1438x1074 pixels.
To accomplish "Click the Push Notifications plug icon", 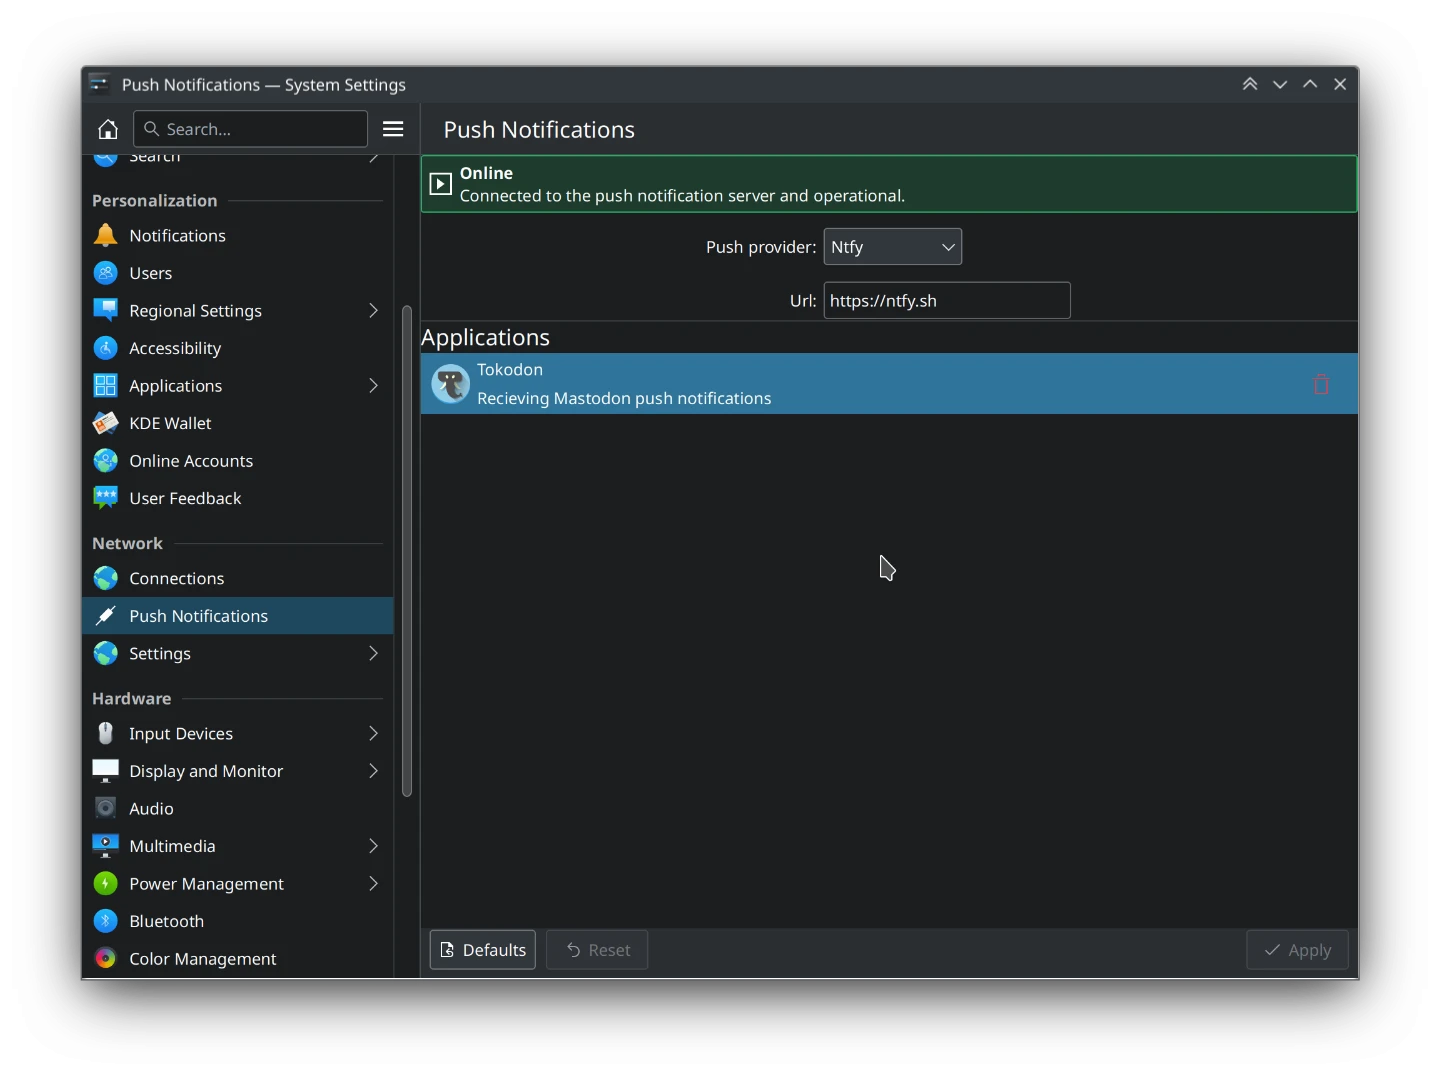I will click(x=105, y=615).
